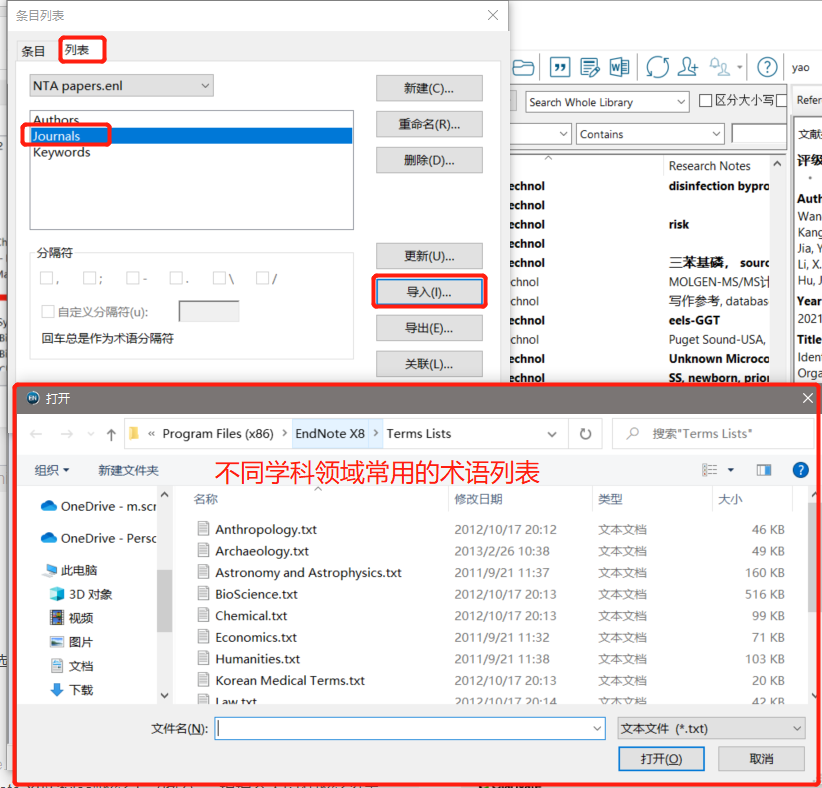Click the Format Paper Word icon
Screen dimensions: 822x788
620,66
